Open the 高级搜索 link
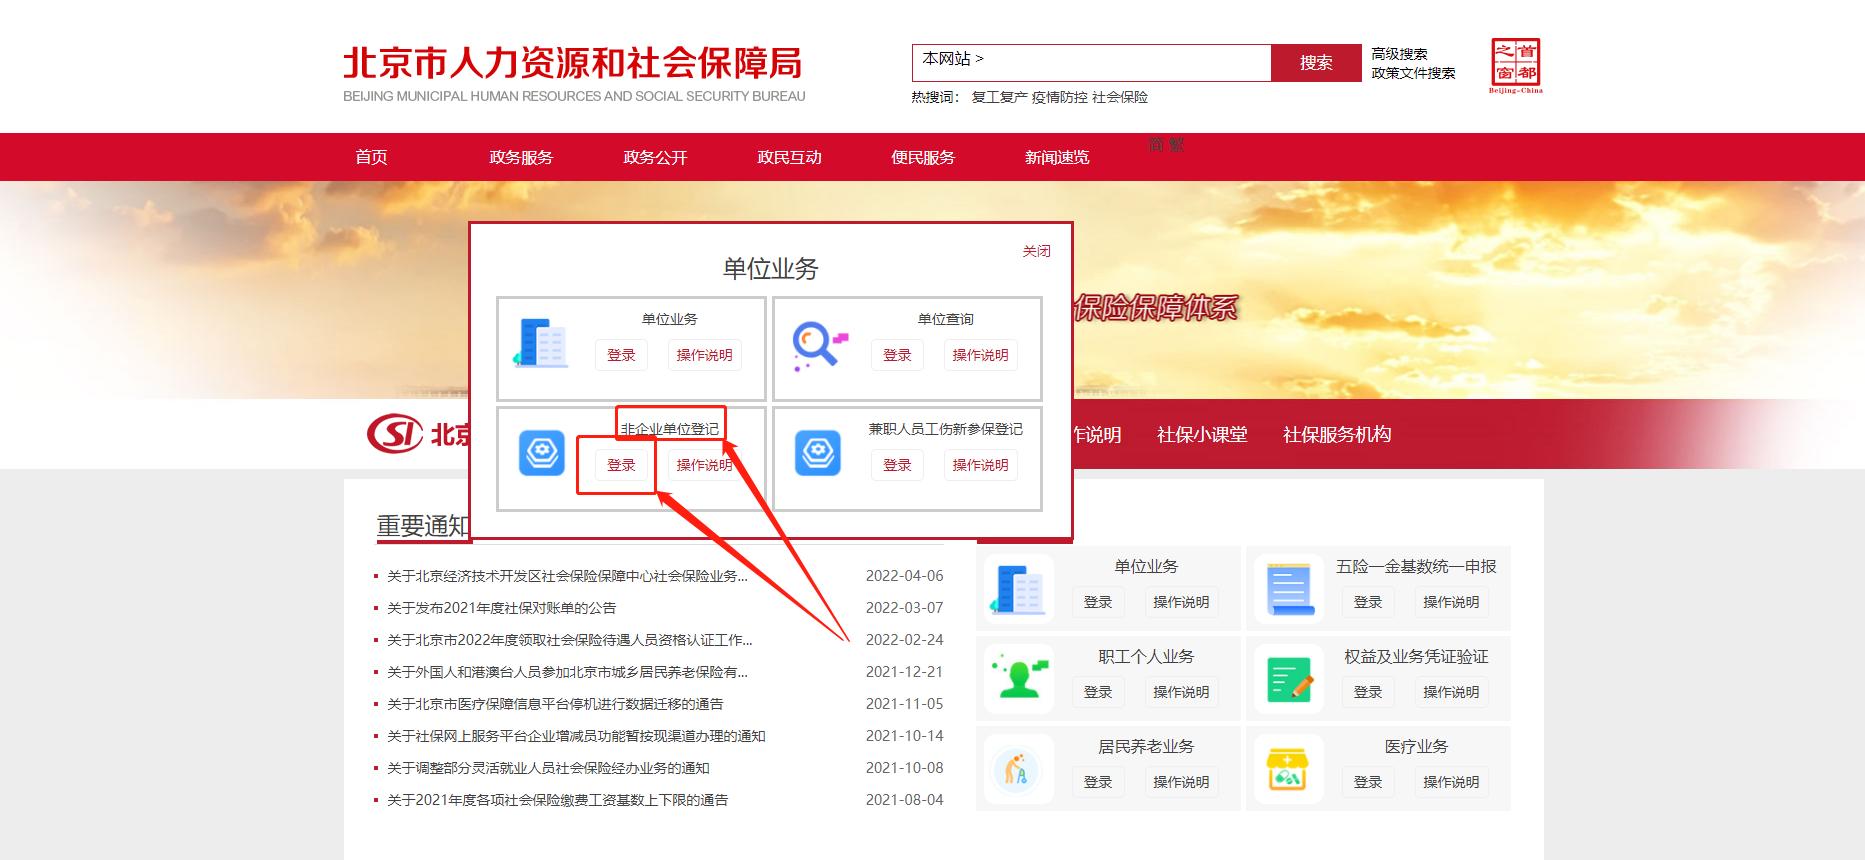This screenshot has height=860, width=1865. point(1399,54)
